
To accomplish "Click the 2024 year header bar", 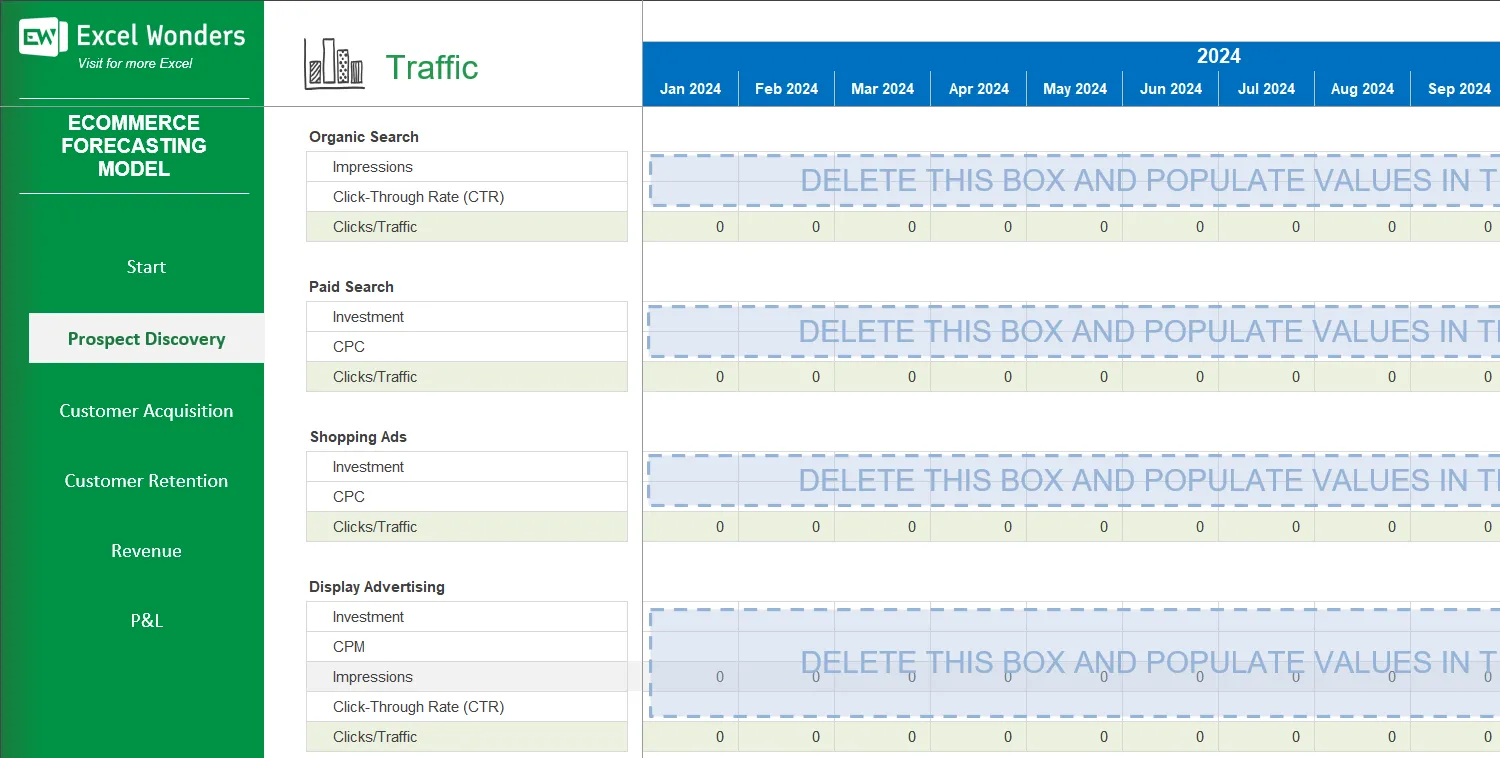I will pos(1219,56).
